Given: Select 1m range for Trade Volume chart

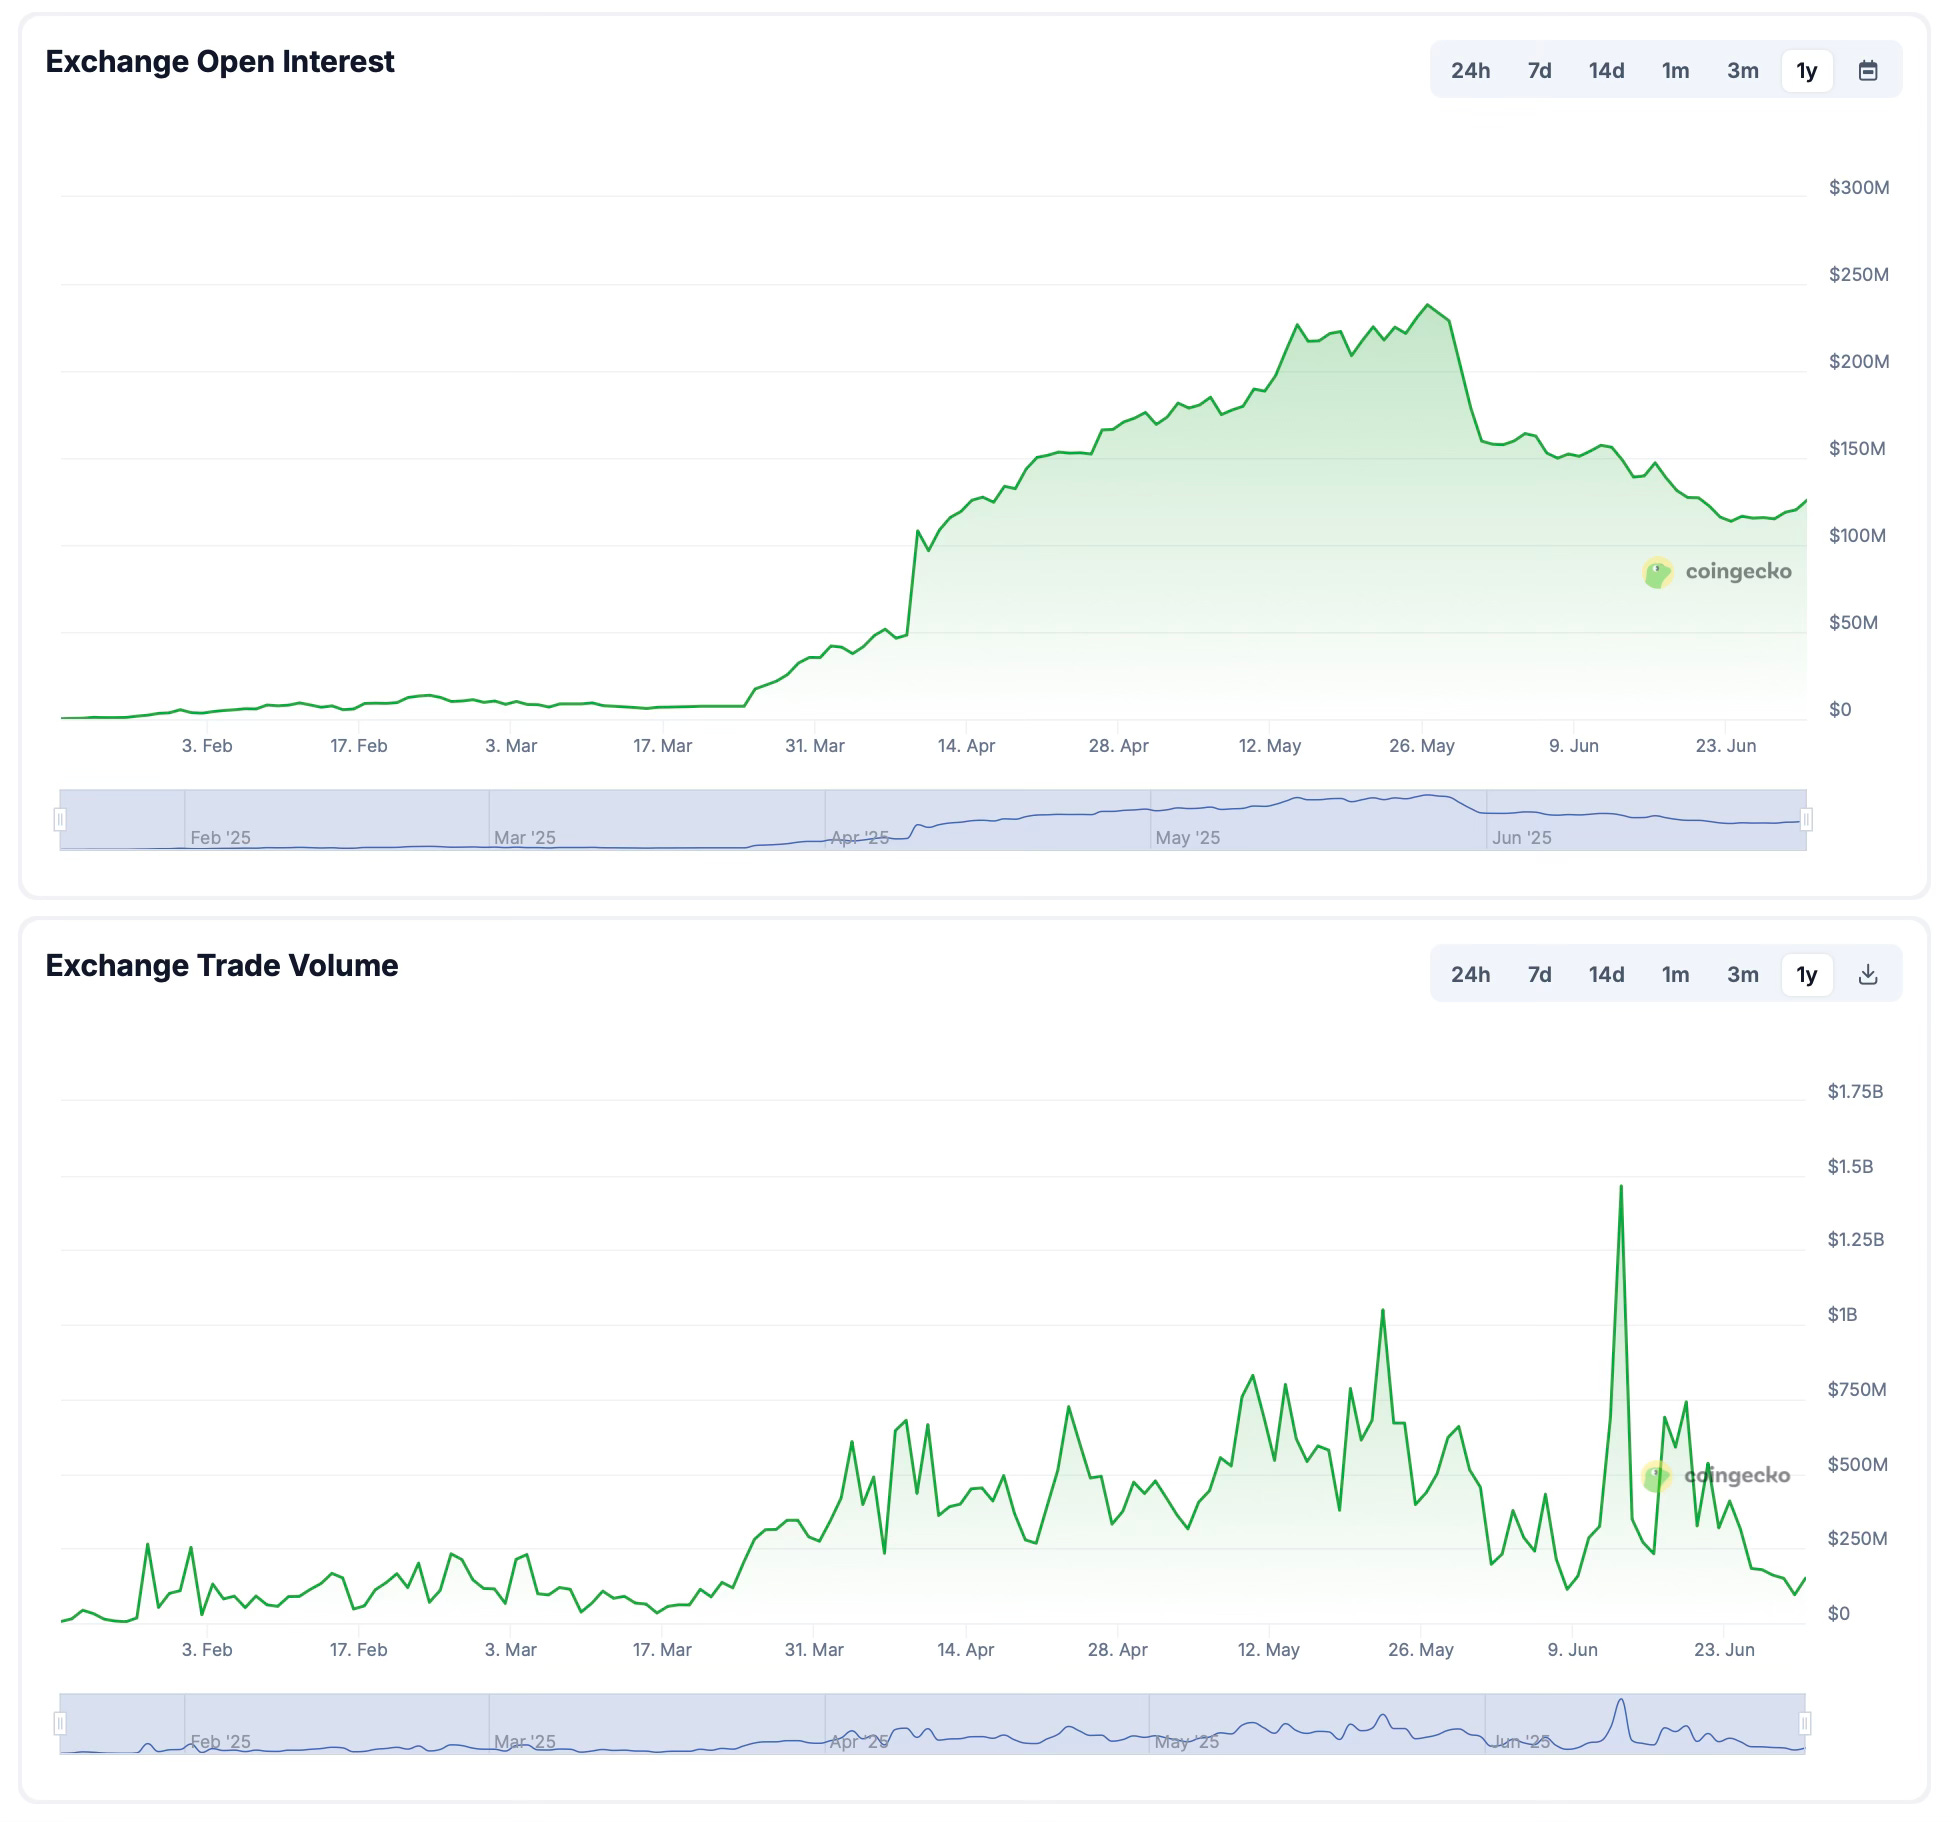Looking at the screenshot, I should (1675, 974).
